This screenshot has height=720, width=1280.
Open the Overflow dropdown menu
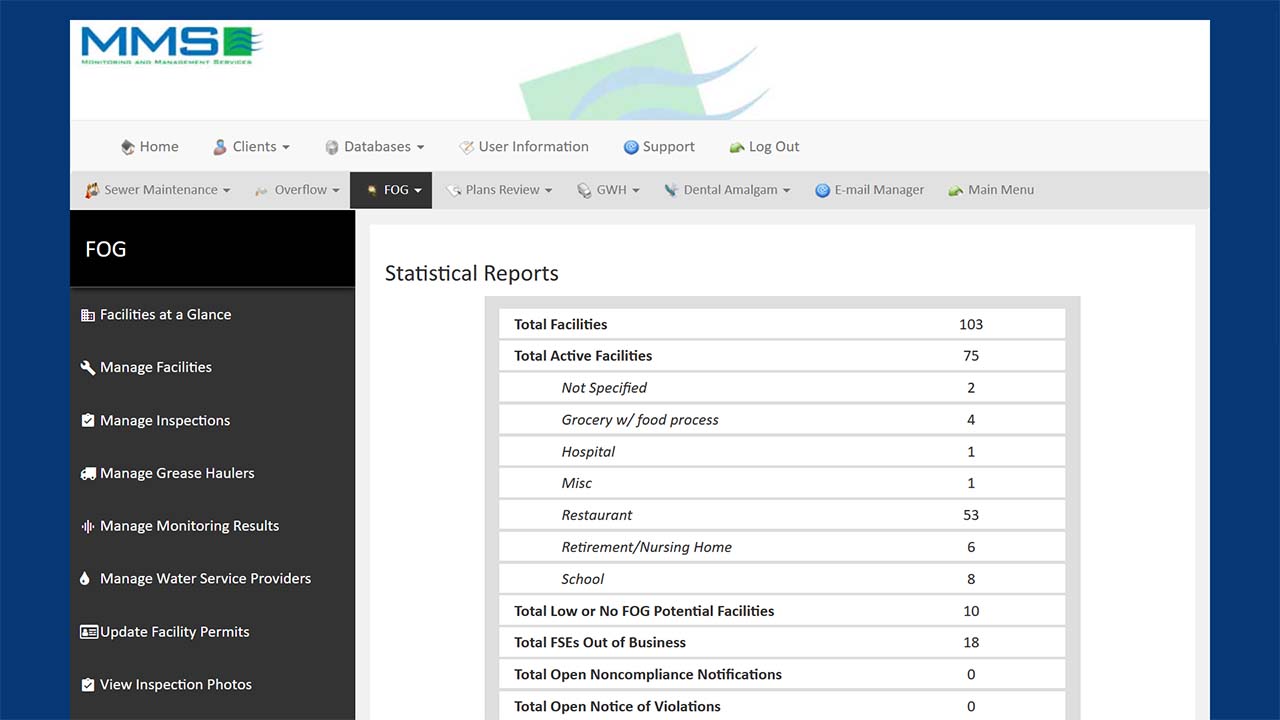298,190
